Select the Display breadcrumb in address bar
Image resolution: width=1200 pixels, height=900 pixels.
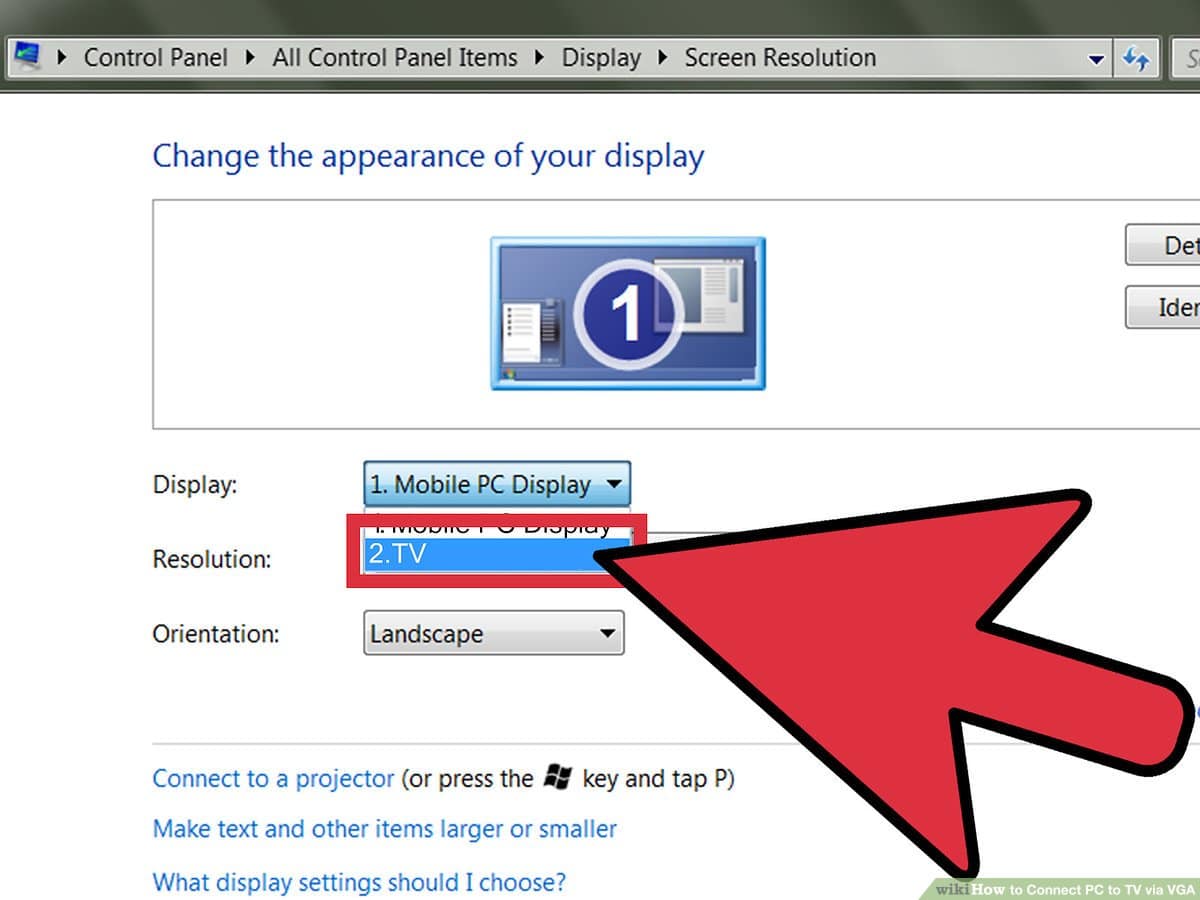tap(601, 58)
